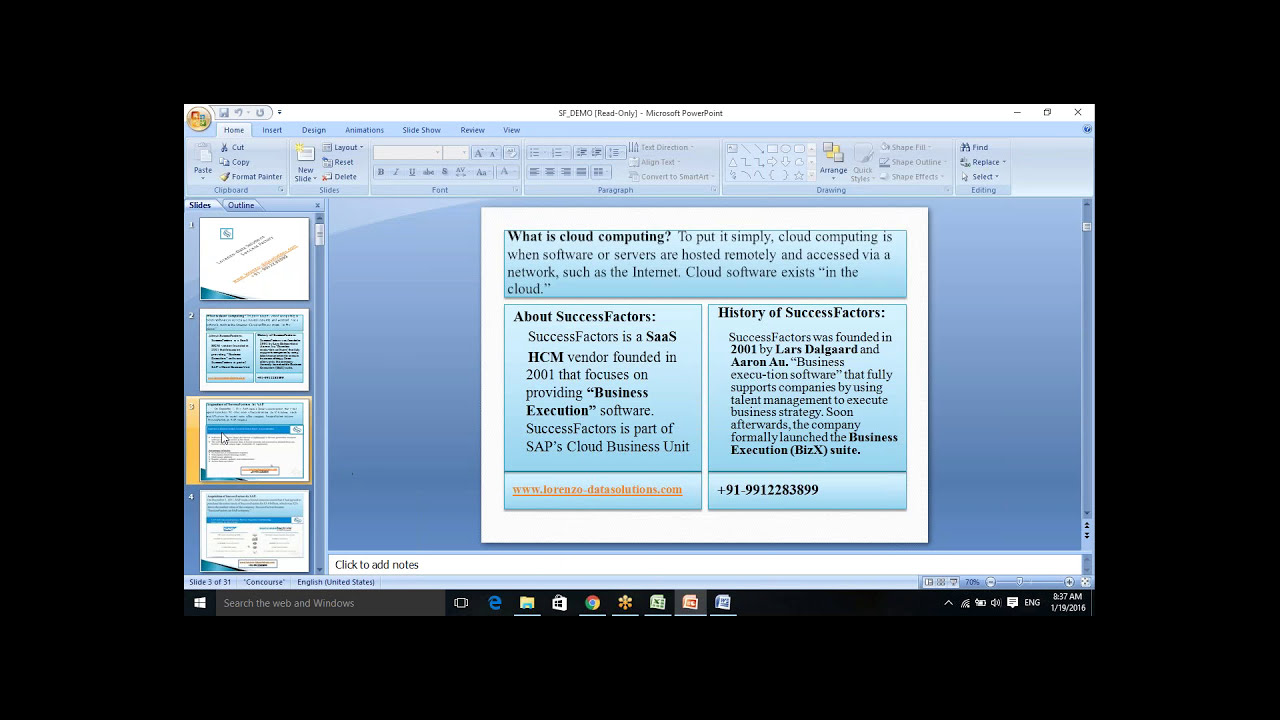The height and width of the screenshot is (720, 1280).
Task: Select the Rectangle shape in gallery
Action: tap(772, 149)
